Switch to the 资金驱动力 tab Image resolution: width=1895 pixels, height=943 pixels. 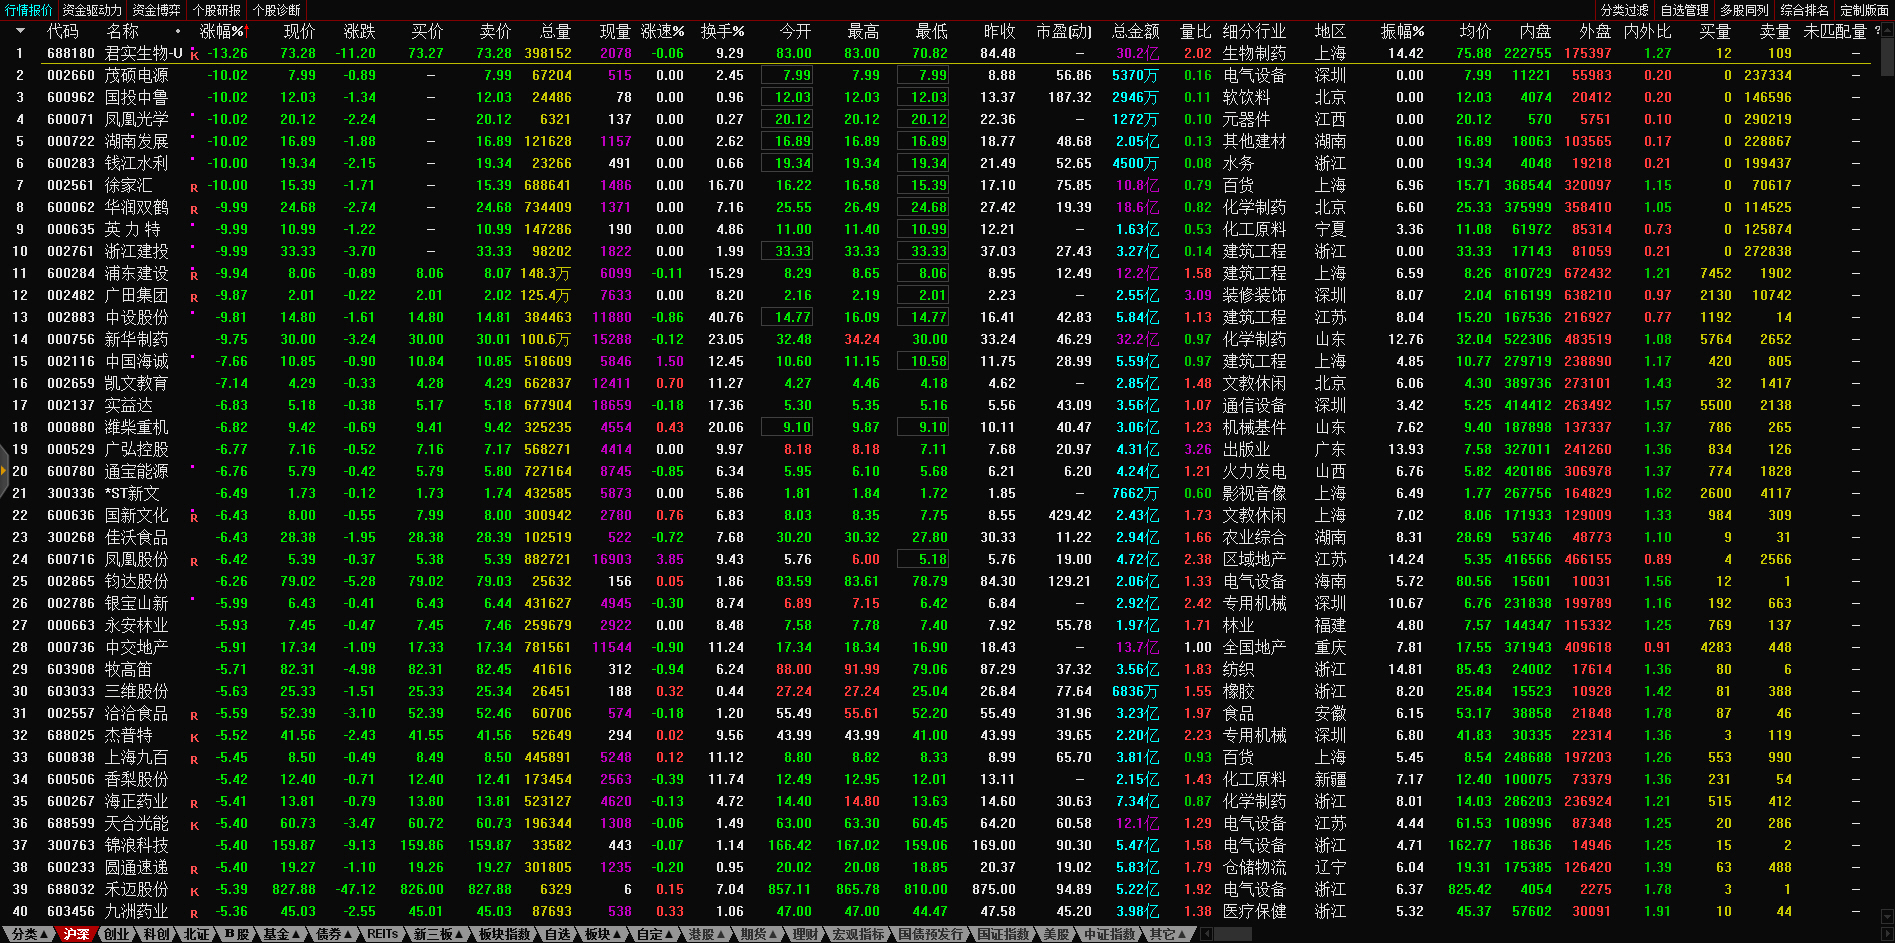92,10
